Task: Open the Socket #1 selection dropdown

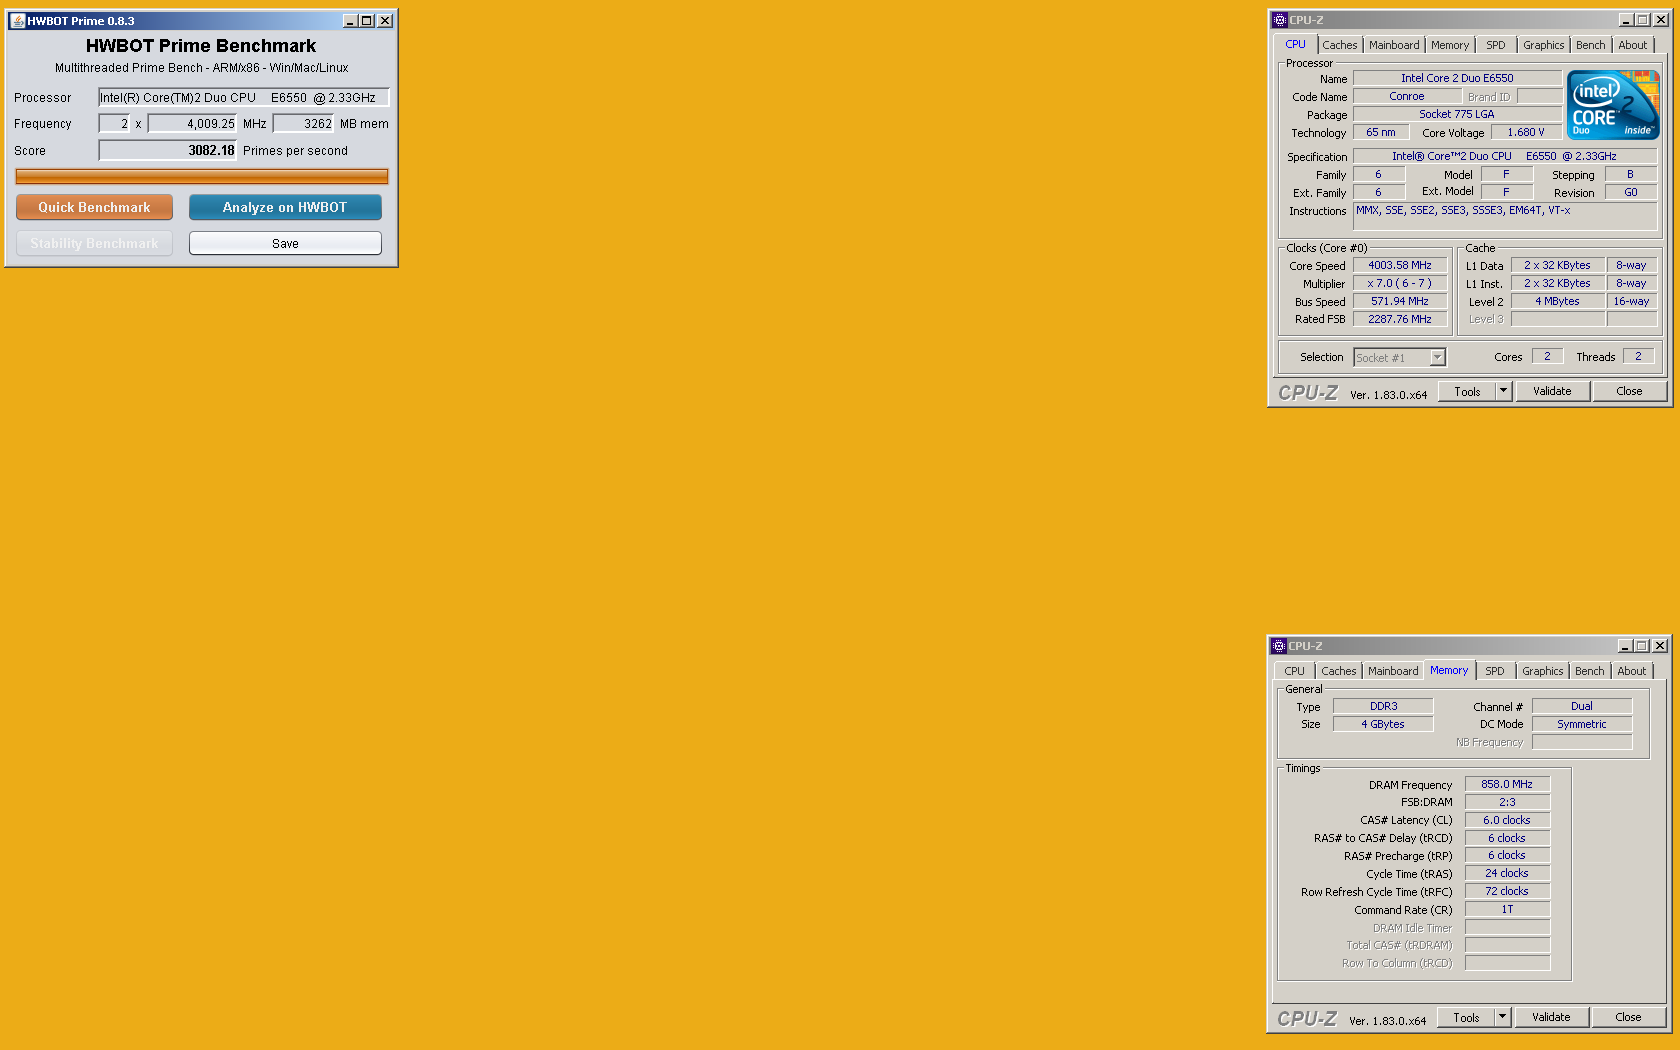Action: click(1400, 357)
